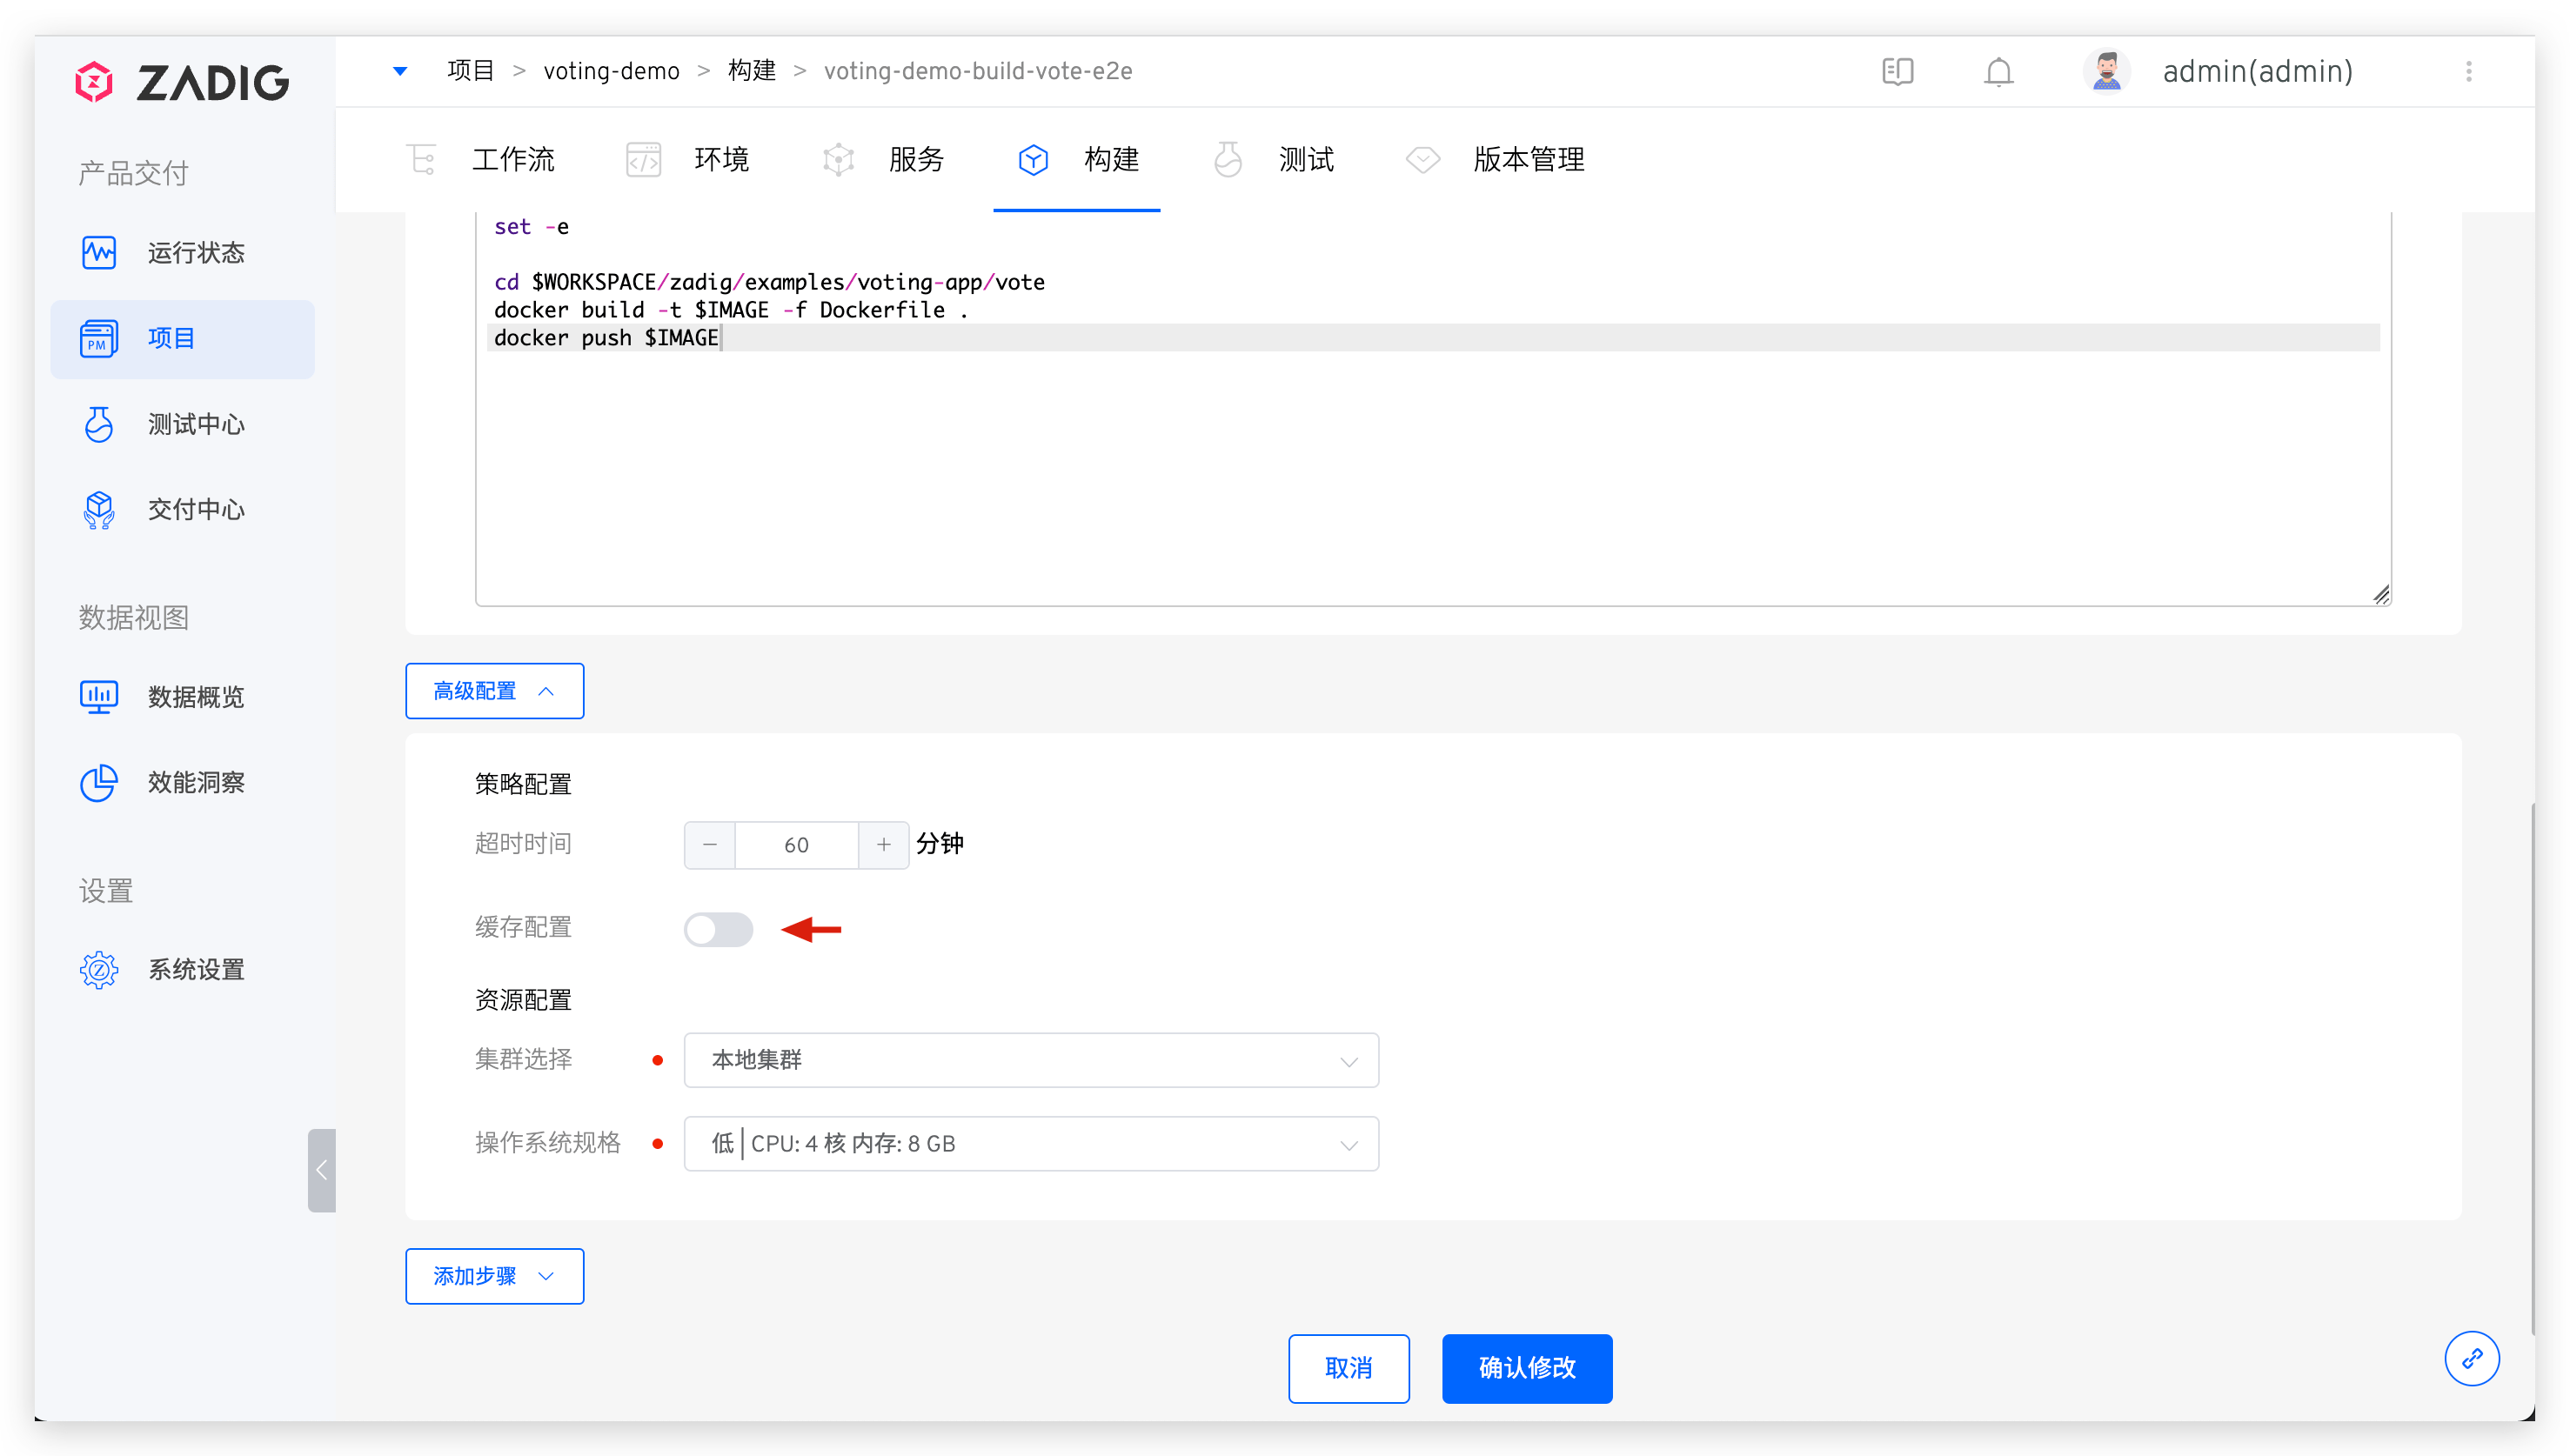Collapse the 高级配置 section
Image resolution: width=2570 pixels, height=1456 pixels.
[x=494, y=691]
